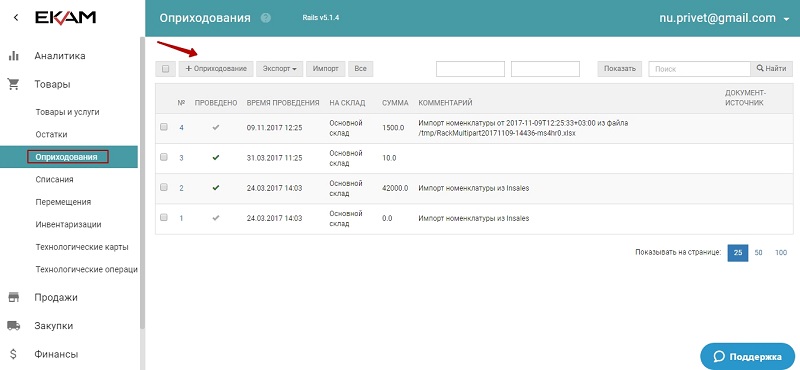The width and height of the screenshot is (800, 370).
Task: Click the Поиск search field
Action: click(699, 69)
